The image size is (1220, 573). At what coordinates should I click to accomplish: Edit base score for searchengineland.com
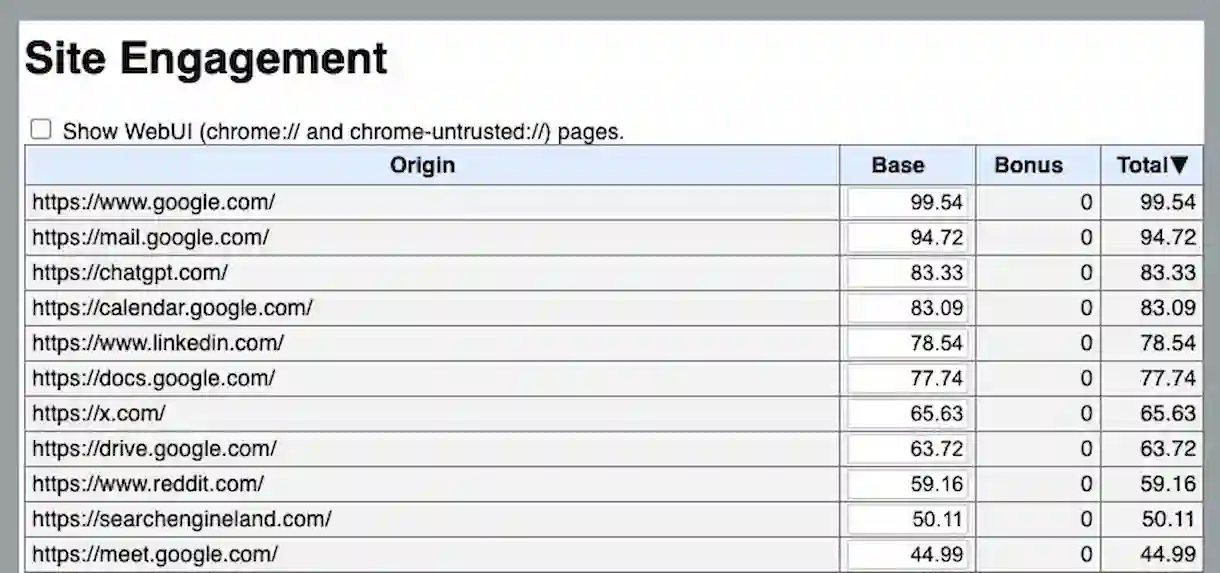pos(907,519)
